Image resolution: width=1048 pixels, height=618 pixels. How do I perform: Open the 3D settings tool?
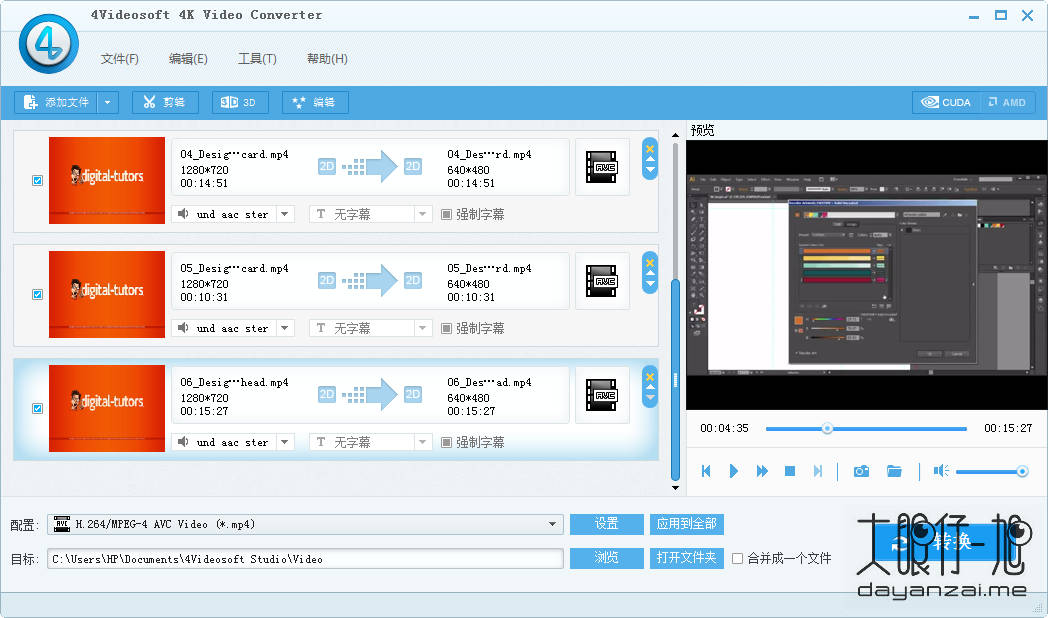pos(240,102)
